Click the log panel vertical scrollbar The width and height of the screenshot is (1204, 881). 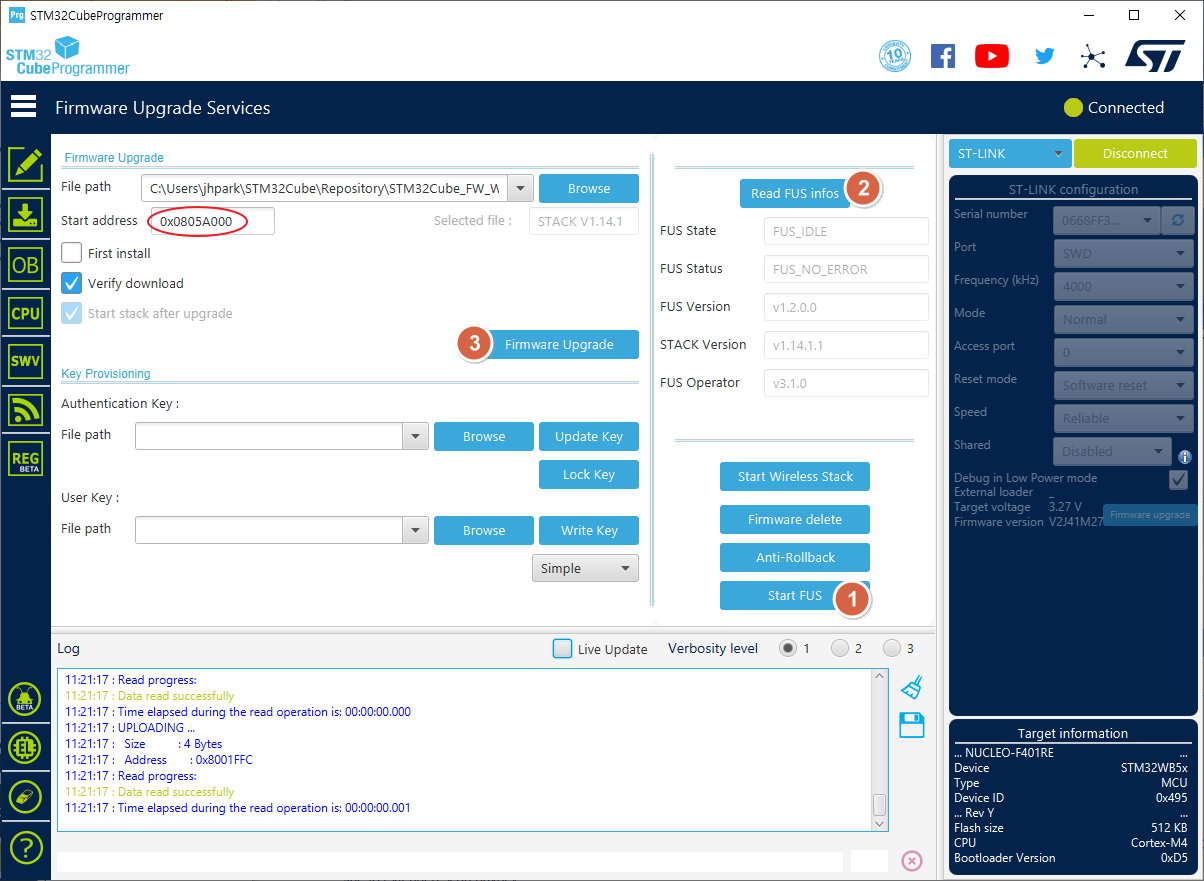880,749
